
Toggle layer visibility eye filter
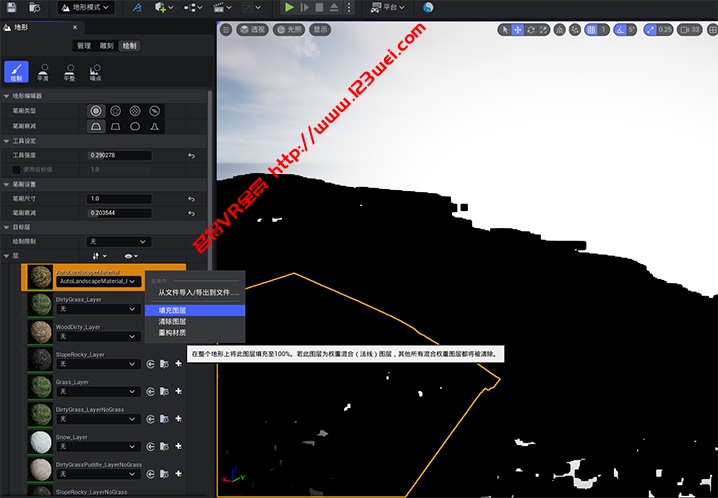(130, 256)
